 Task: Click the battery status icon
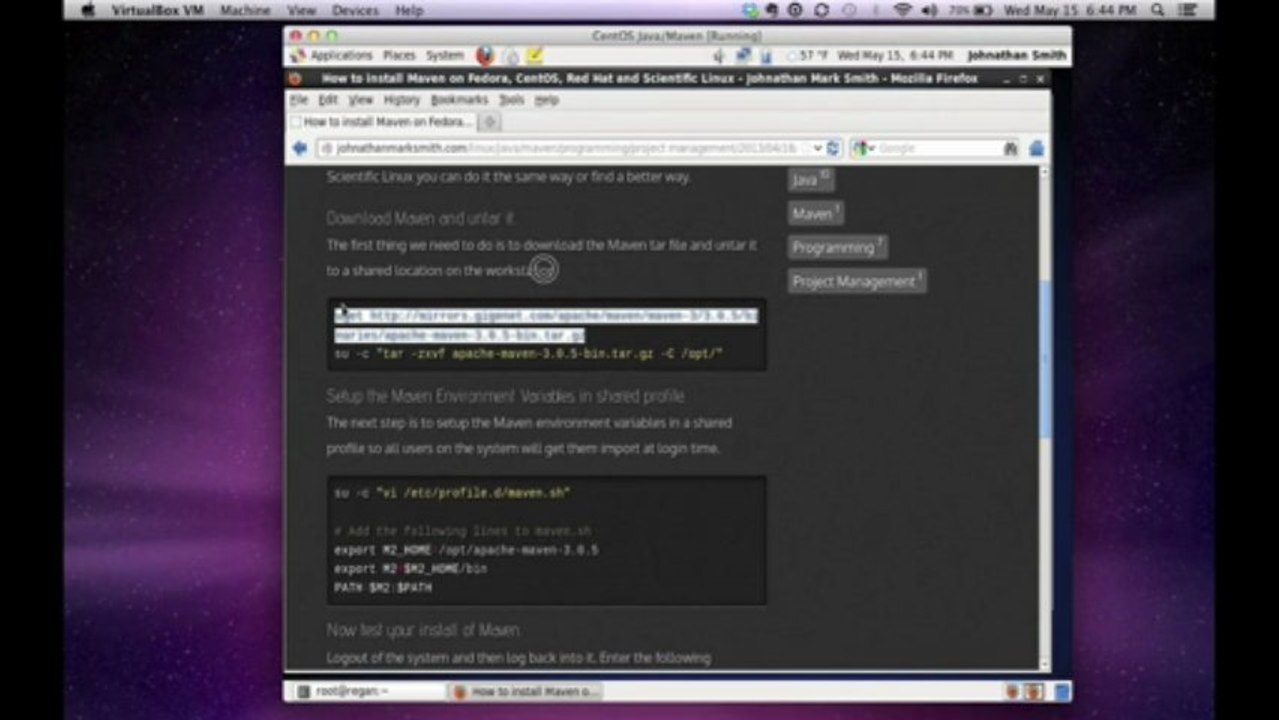pyautogui.click(x=982, y=10)
